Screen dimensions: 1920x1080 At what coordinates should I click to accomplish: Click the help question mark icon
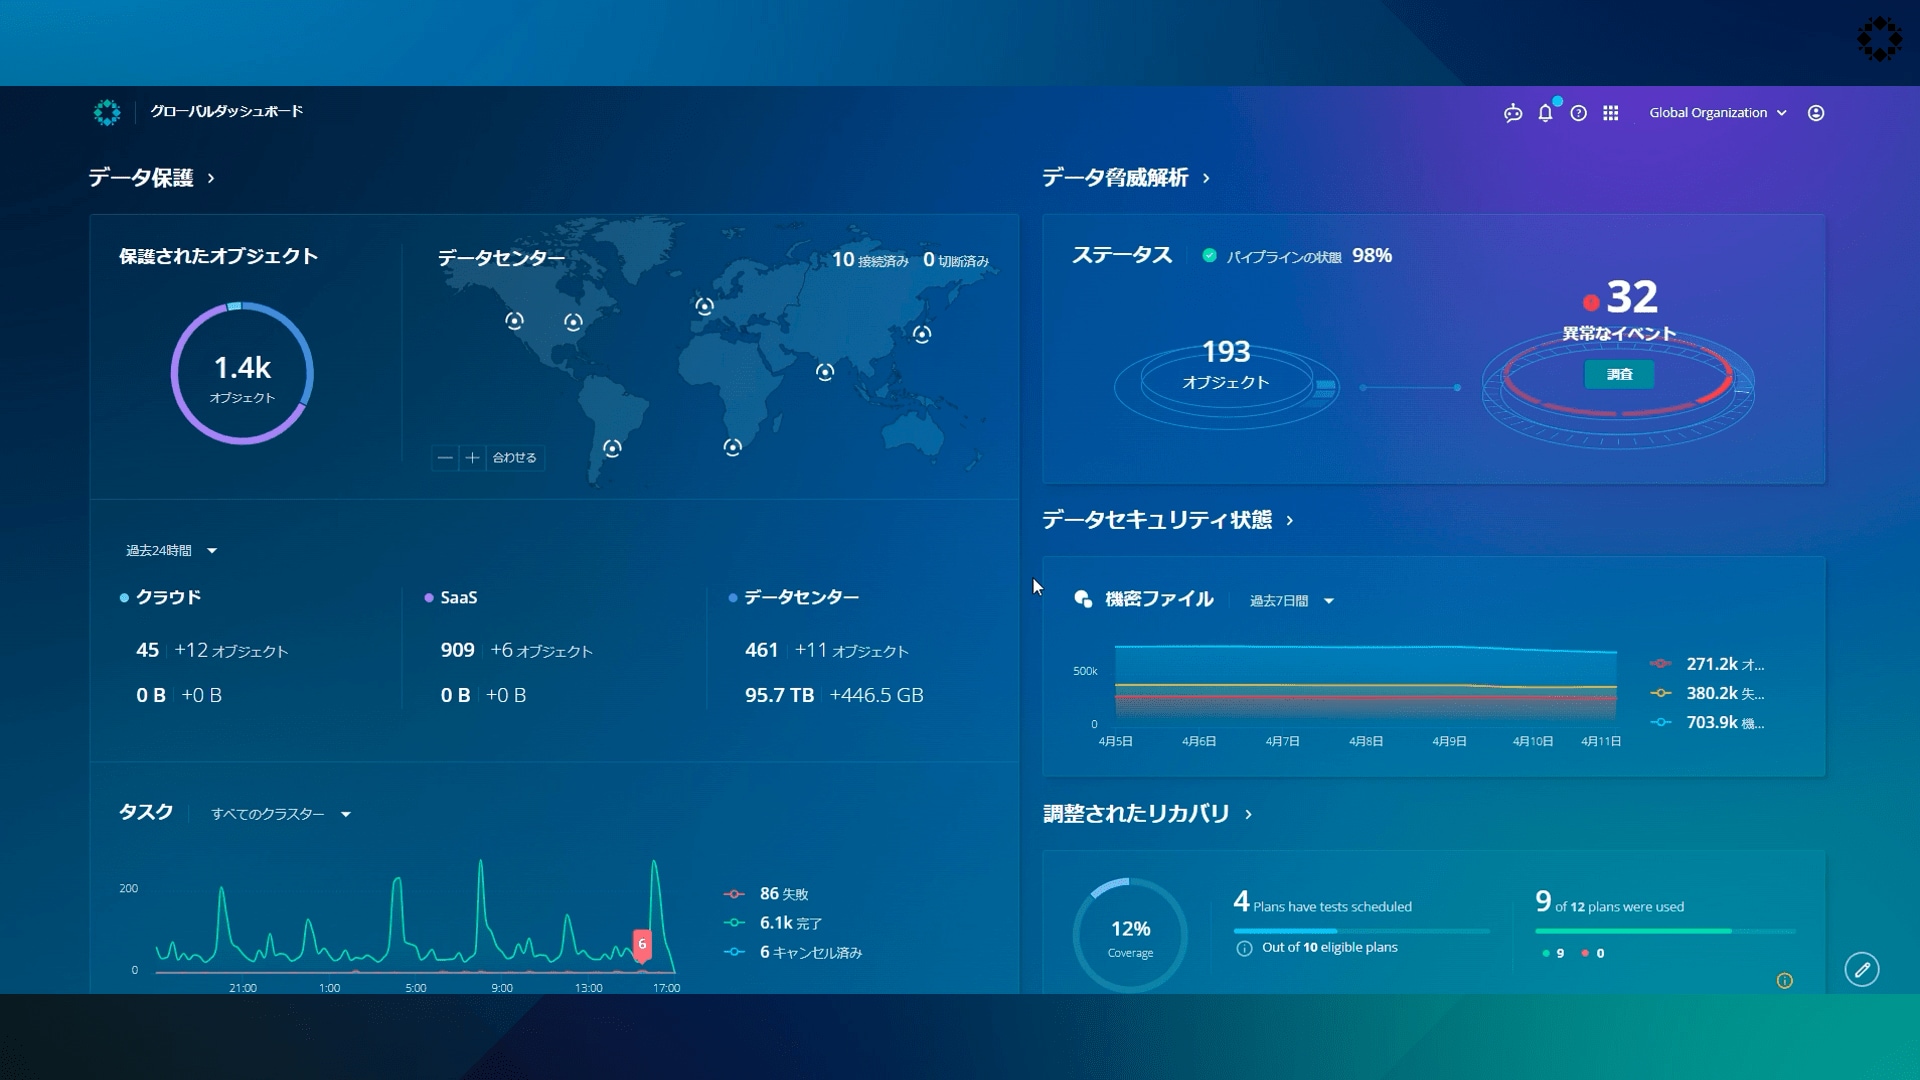(1578, 113)
